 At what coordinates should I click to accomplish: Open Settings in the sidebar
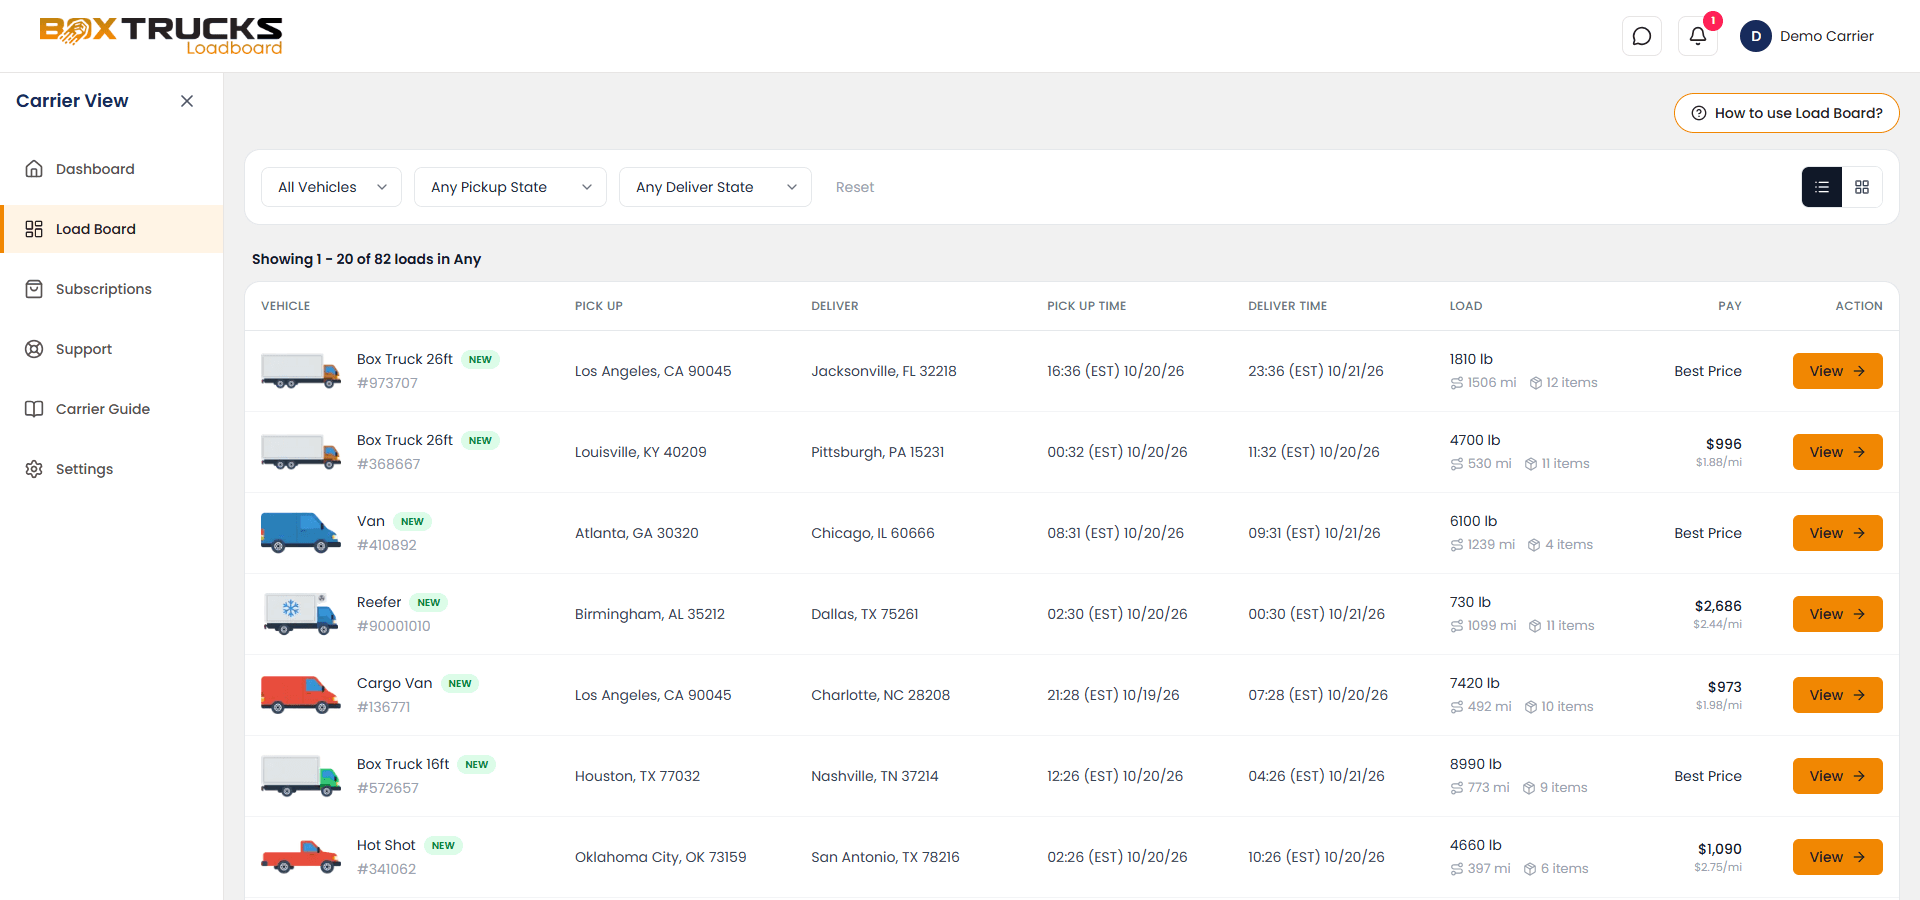pos(112,469)
